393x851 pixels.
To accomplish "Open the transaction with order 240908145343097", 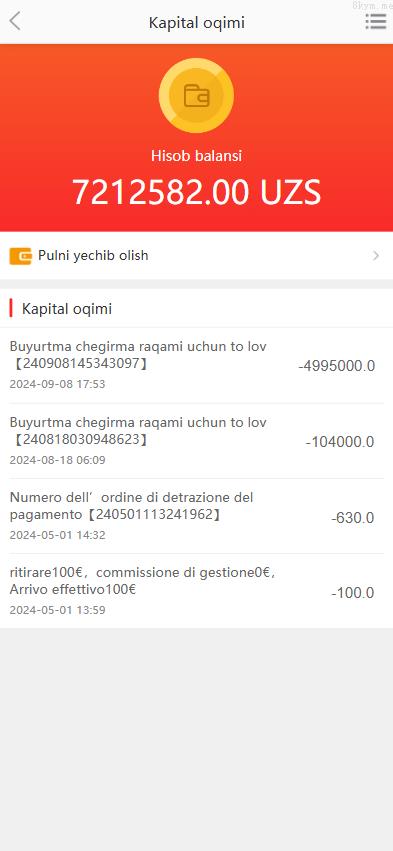I will (x=196, y=365).
